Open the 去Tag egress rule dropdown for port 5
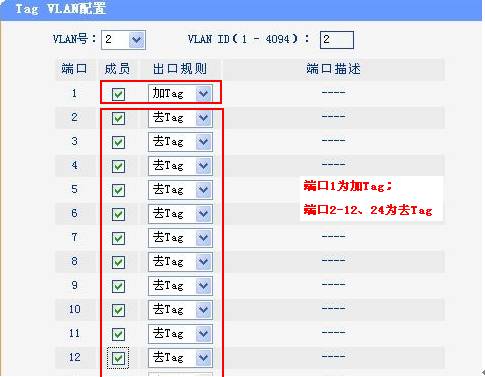 coord(180,190)
